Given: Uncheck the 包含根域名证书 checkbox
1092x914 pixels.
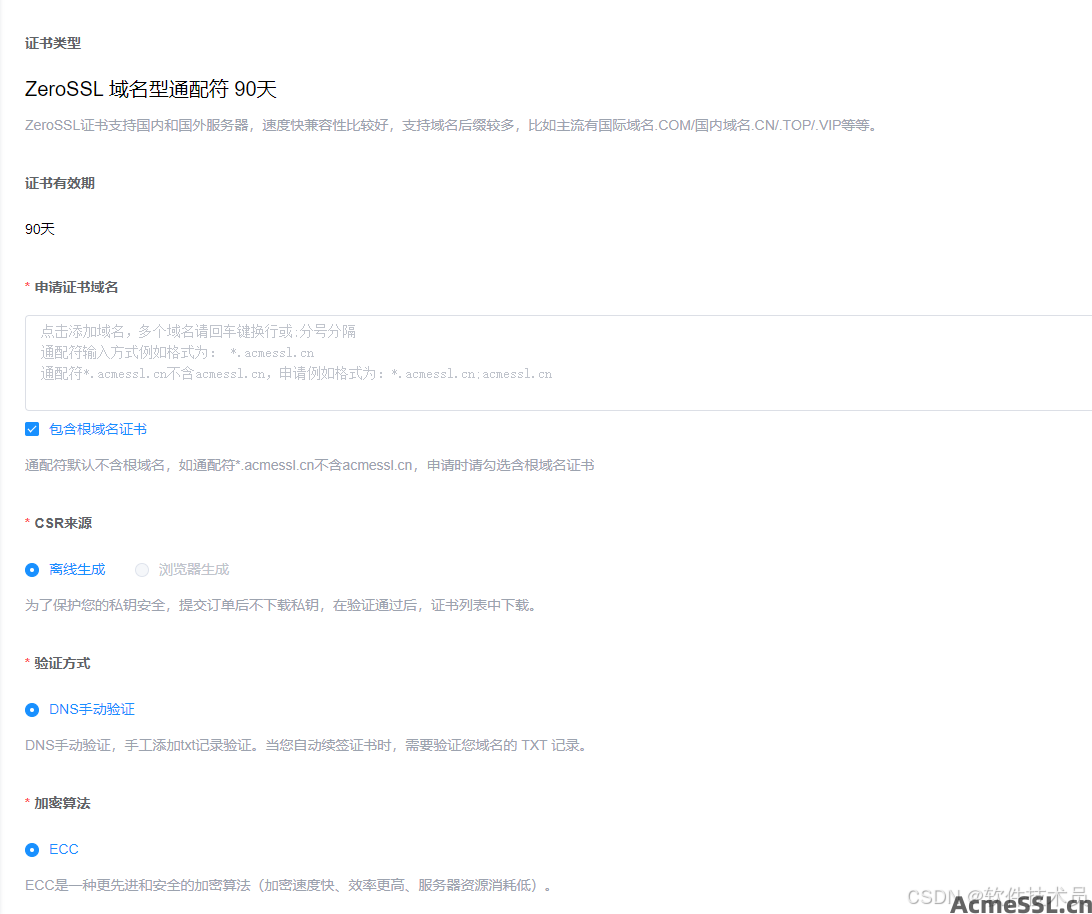Looking at the screenshot, I should (32, 429).
